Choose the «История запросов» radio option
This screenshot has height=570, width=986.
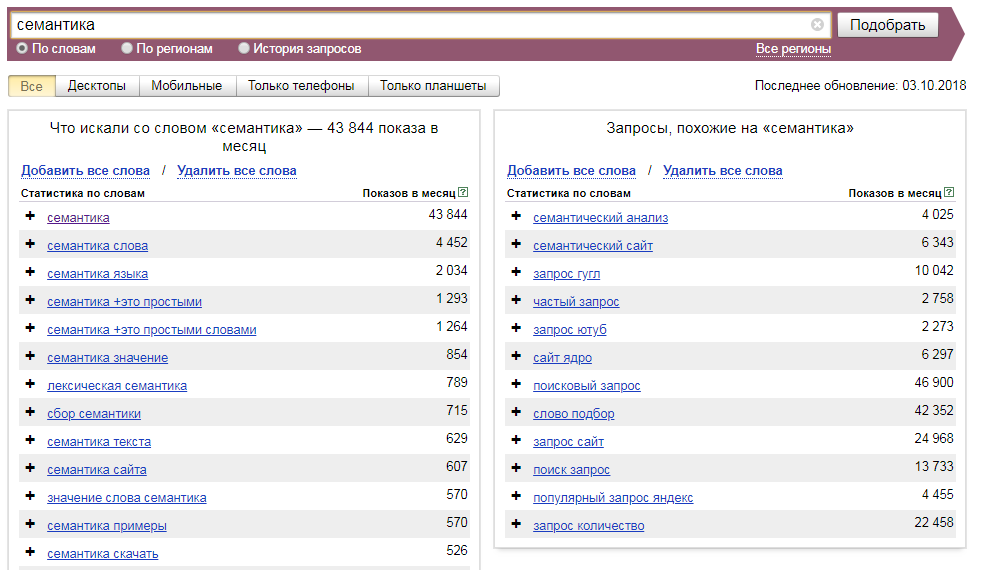[x=244, y=48]
